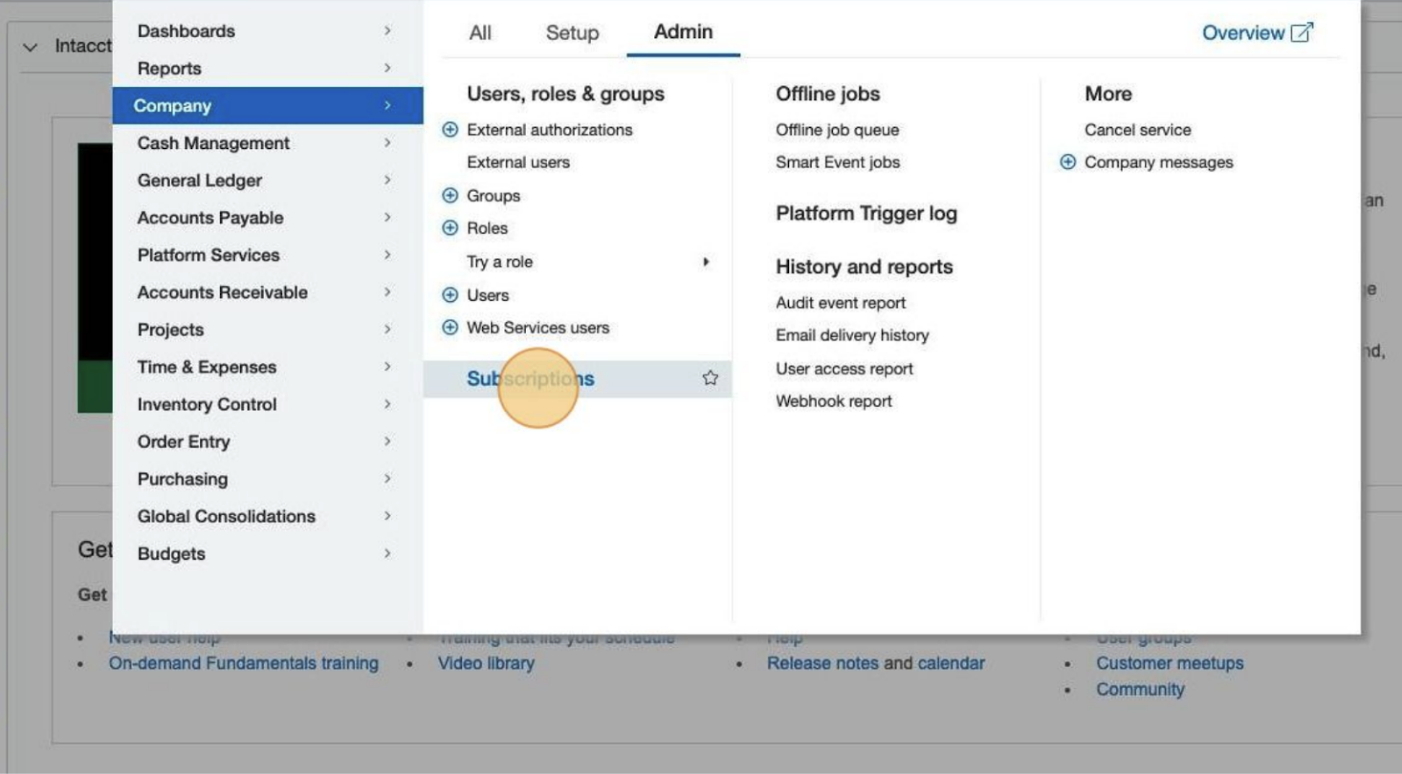This screenshot has height=774, width=1402.
Task: Open Offline job queue
Action: click(x=837, y=130)
